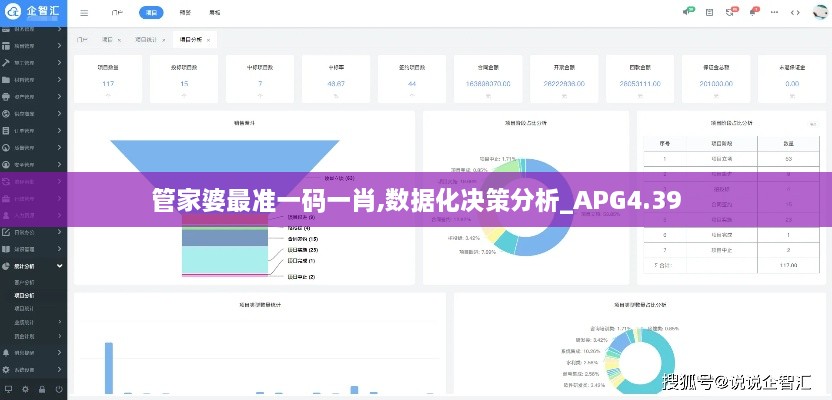The width and height of the screenshot is (832, 400).
Task: Click the three-dot more options icon
Action: tap(774, 12)
